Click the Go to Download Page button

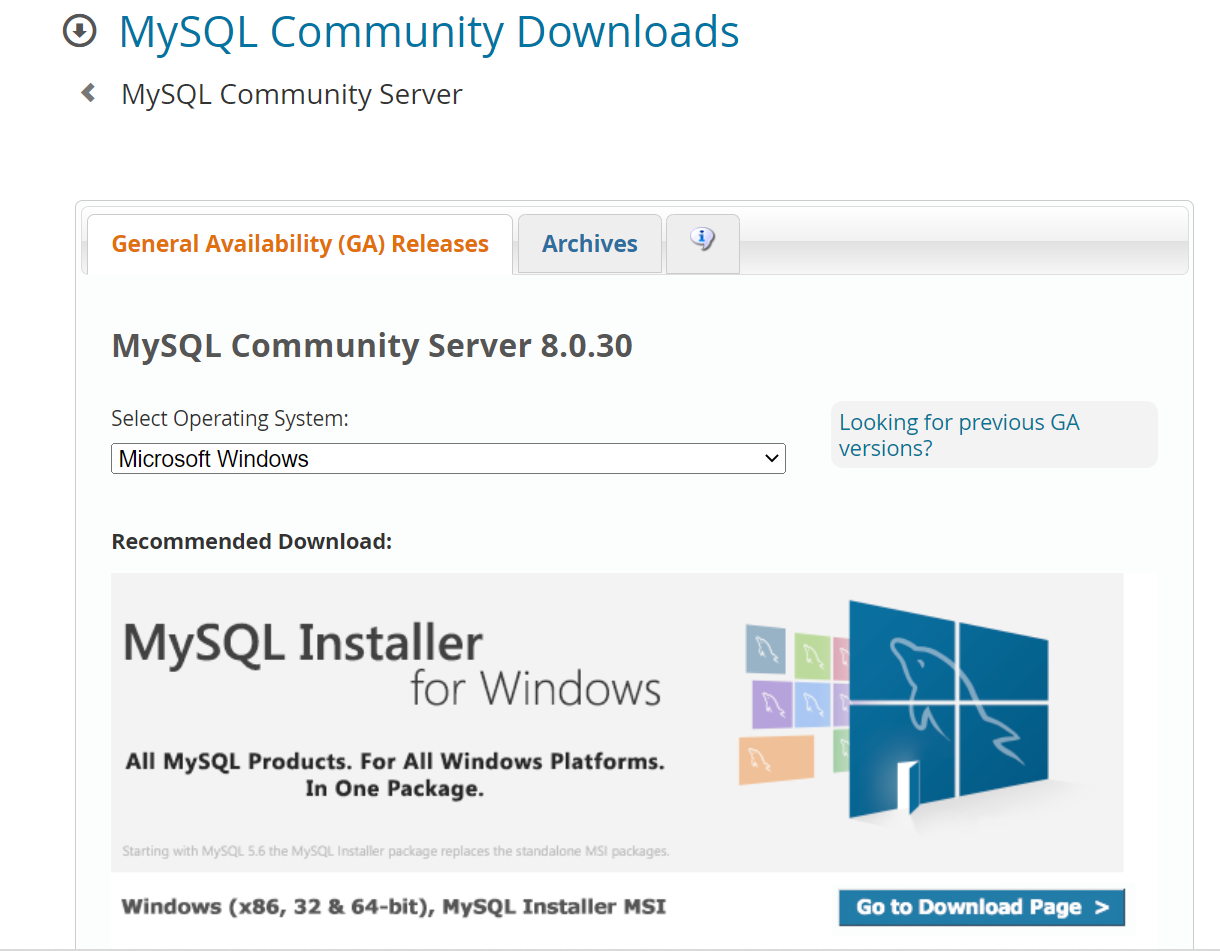[x=982, y=907]
